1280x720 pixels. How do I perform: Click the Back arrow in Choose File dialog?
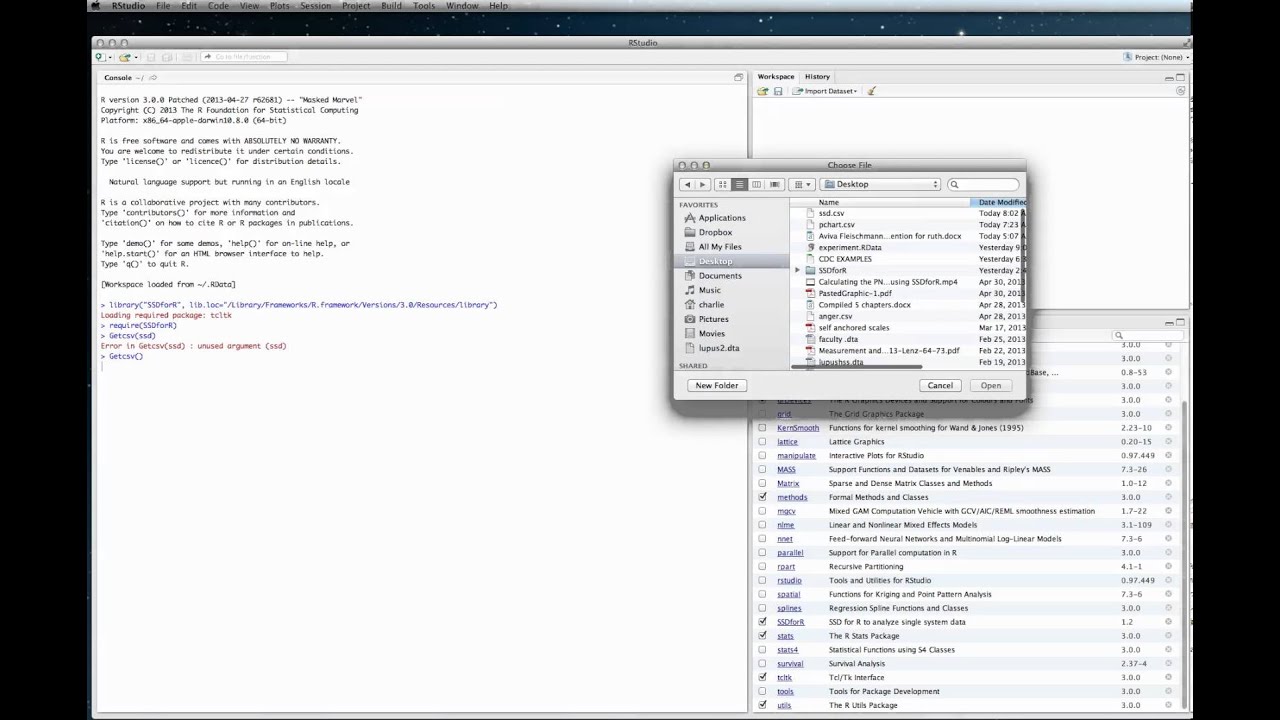coord(687,184)
